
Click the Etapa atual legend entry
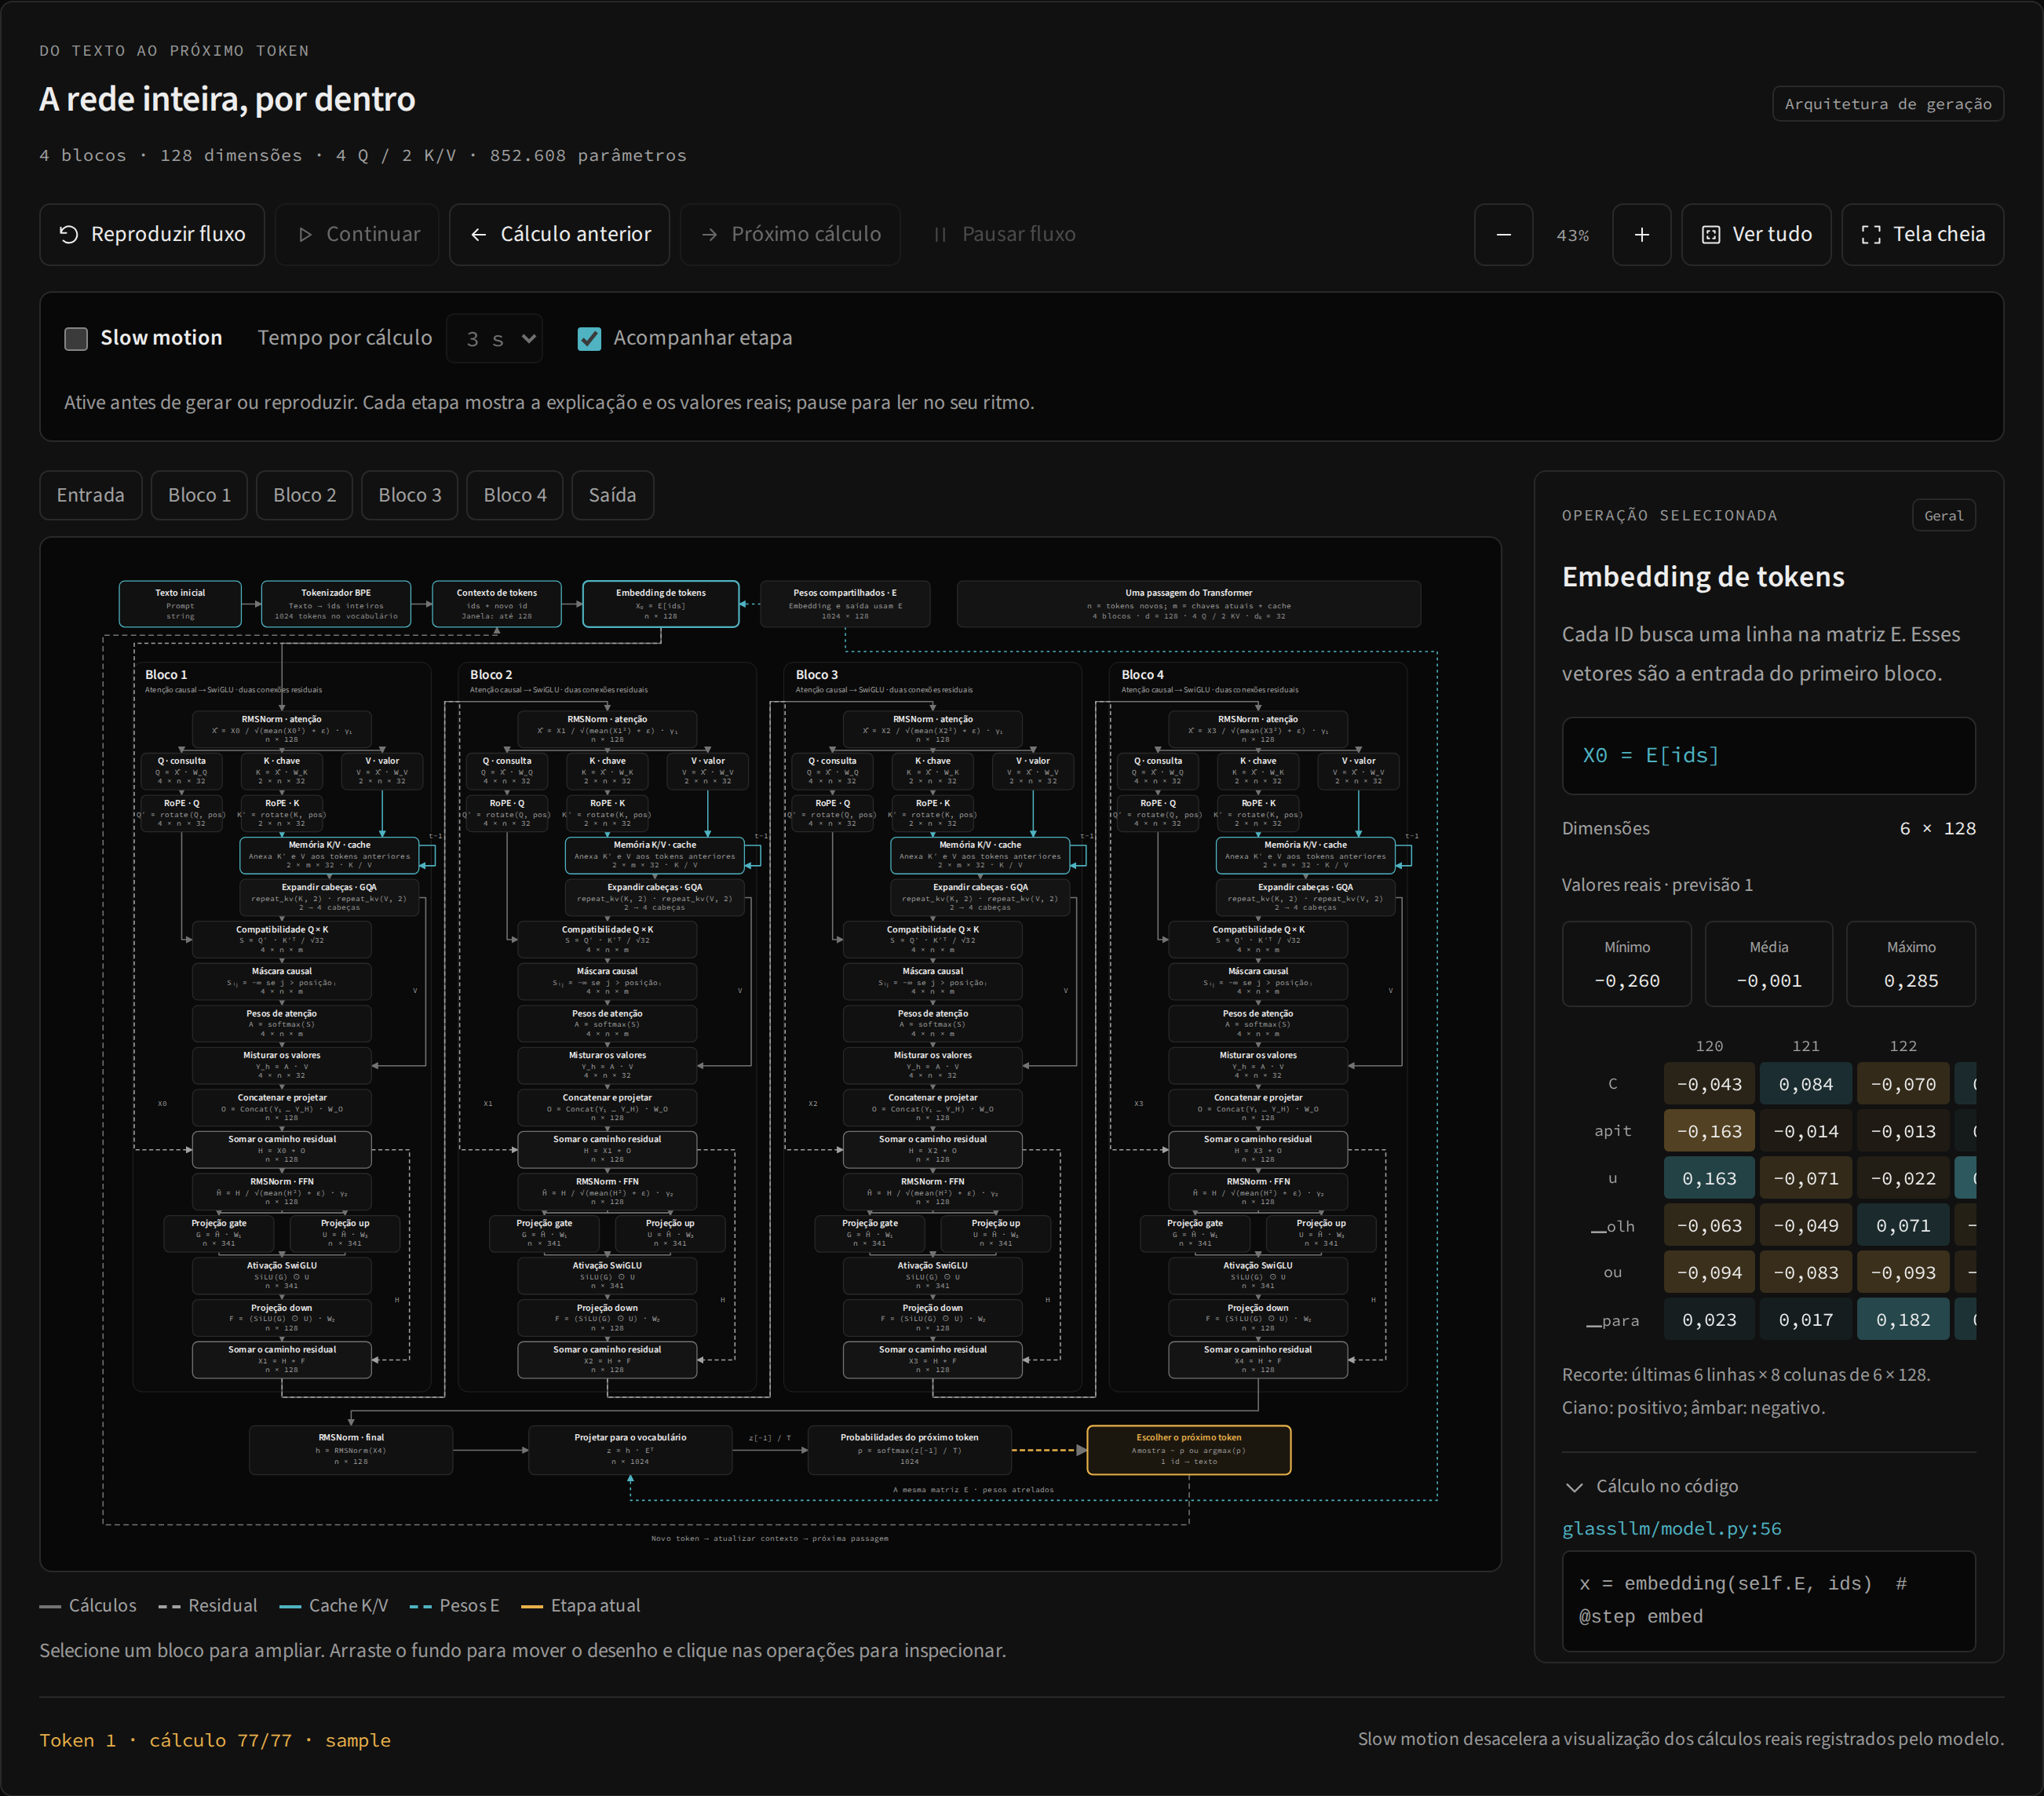pyautogui.click(x=580, y=1605)
